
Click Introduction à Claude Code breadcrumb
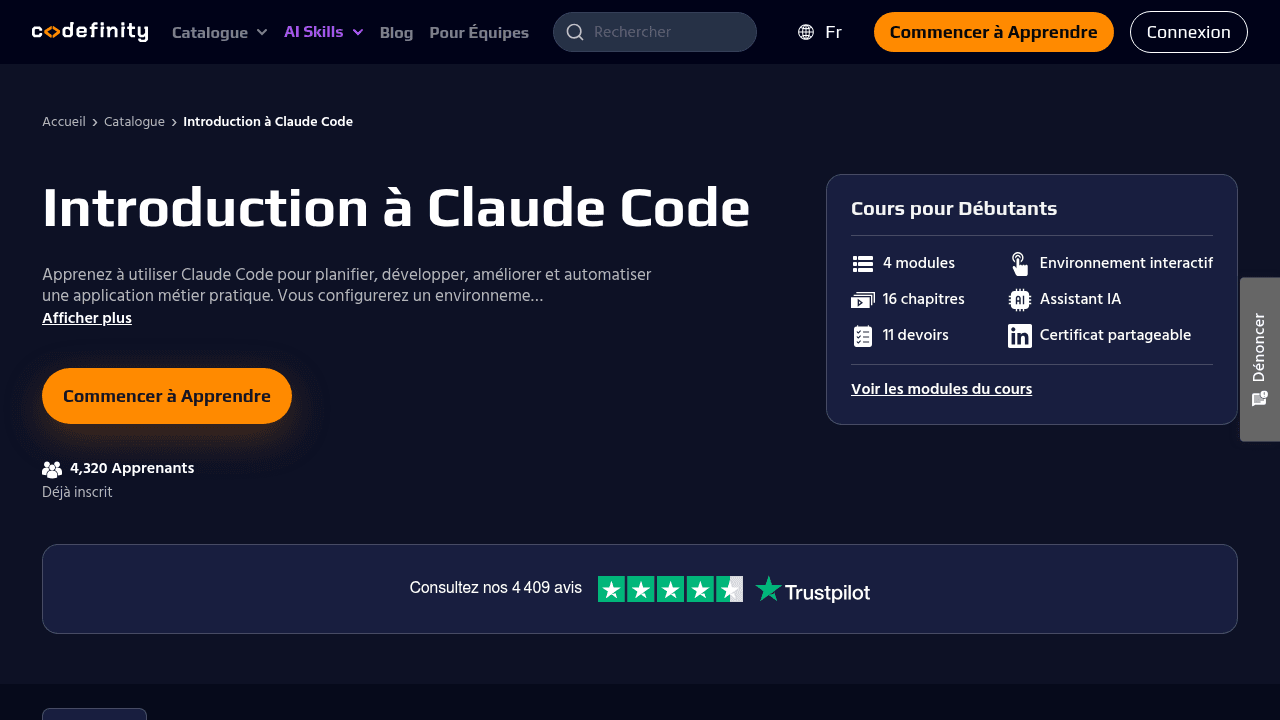click(268, 122)
